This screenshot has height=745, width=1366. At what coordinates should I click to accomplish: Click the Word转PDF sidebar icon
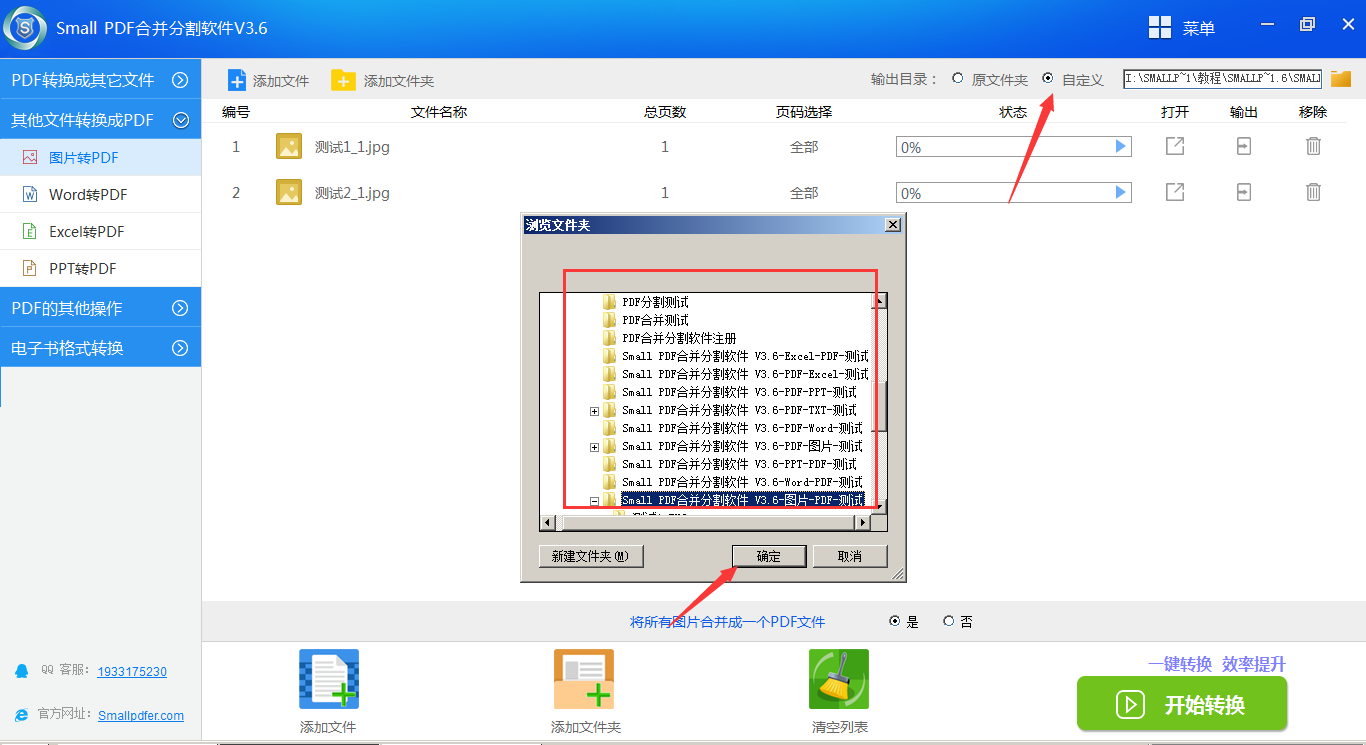point(30,194)
